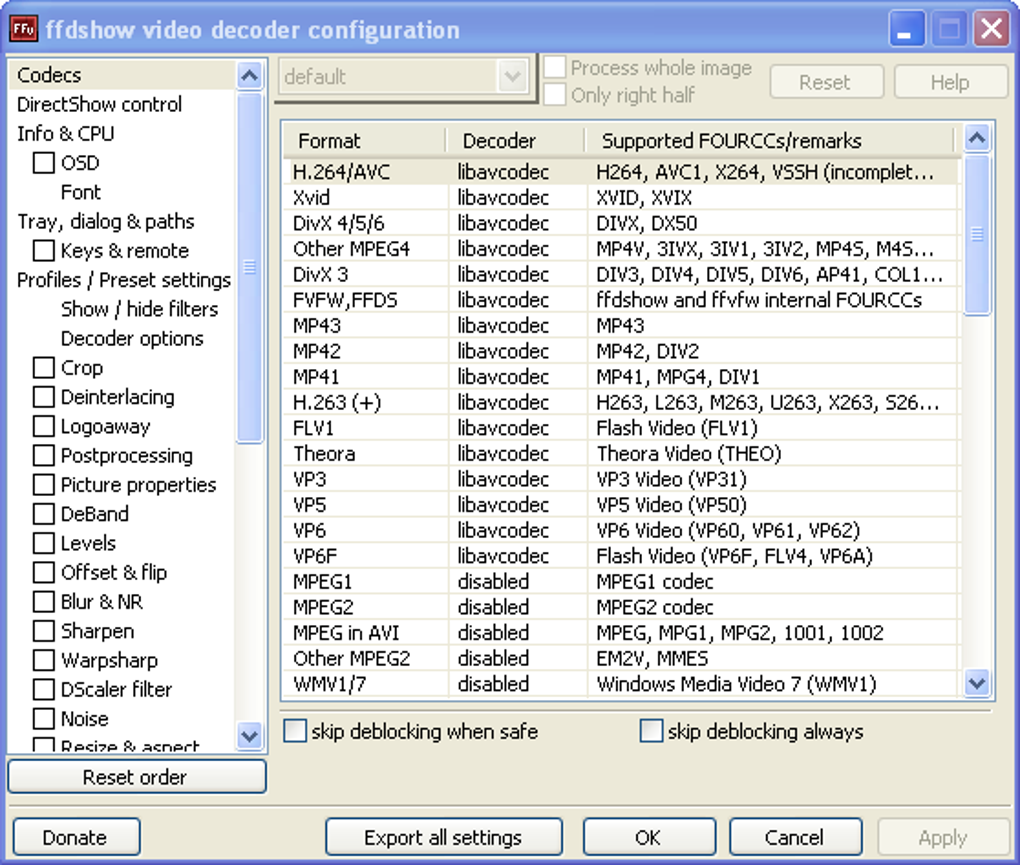Viewport: 1020px width, 865px height.
Task: Enable the Levels checkbox
Action: click(44, 543)
